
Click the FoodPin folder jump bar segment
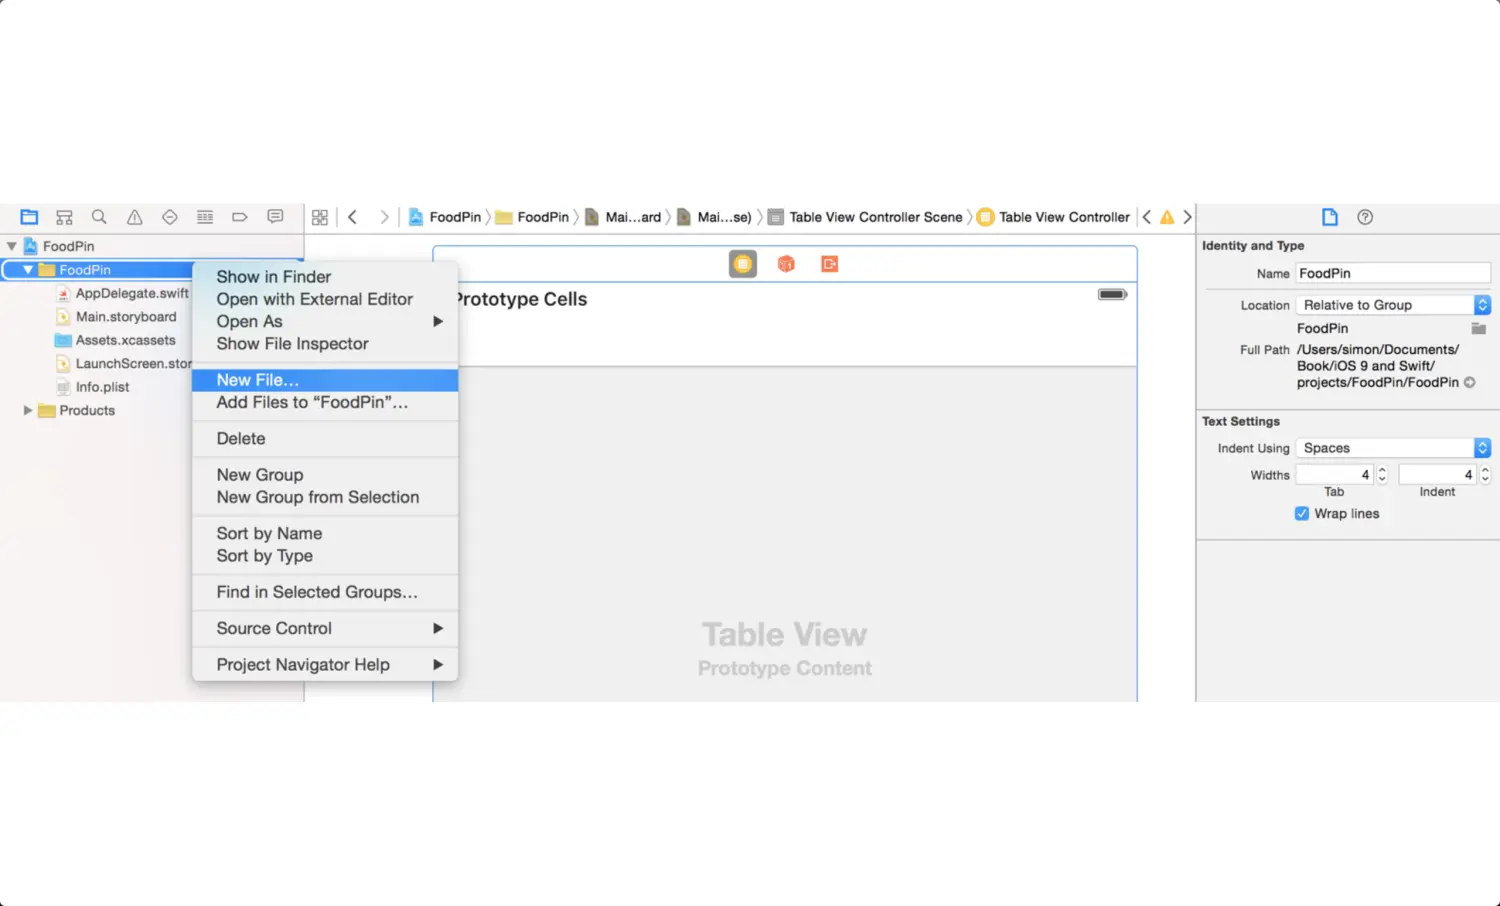[x=533, y=217]
